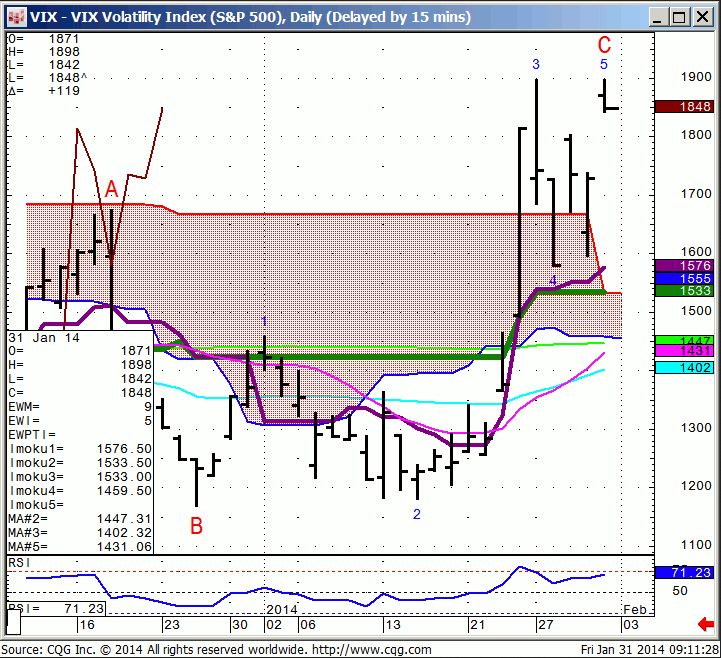Click the Imoku1= 1576.50 row
This screenshot has width=721, height=658.
click(x=80, y=449)
